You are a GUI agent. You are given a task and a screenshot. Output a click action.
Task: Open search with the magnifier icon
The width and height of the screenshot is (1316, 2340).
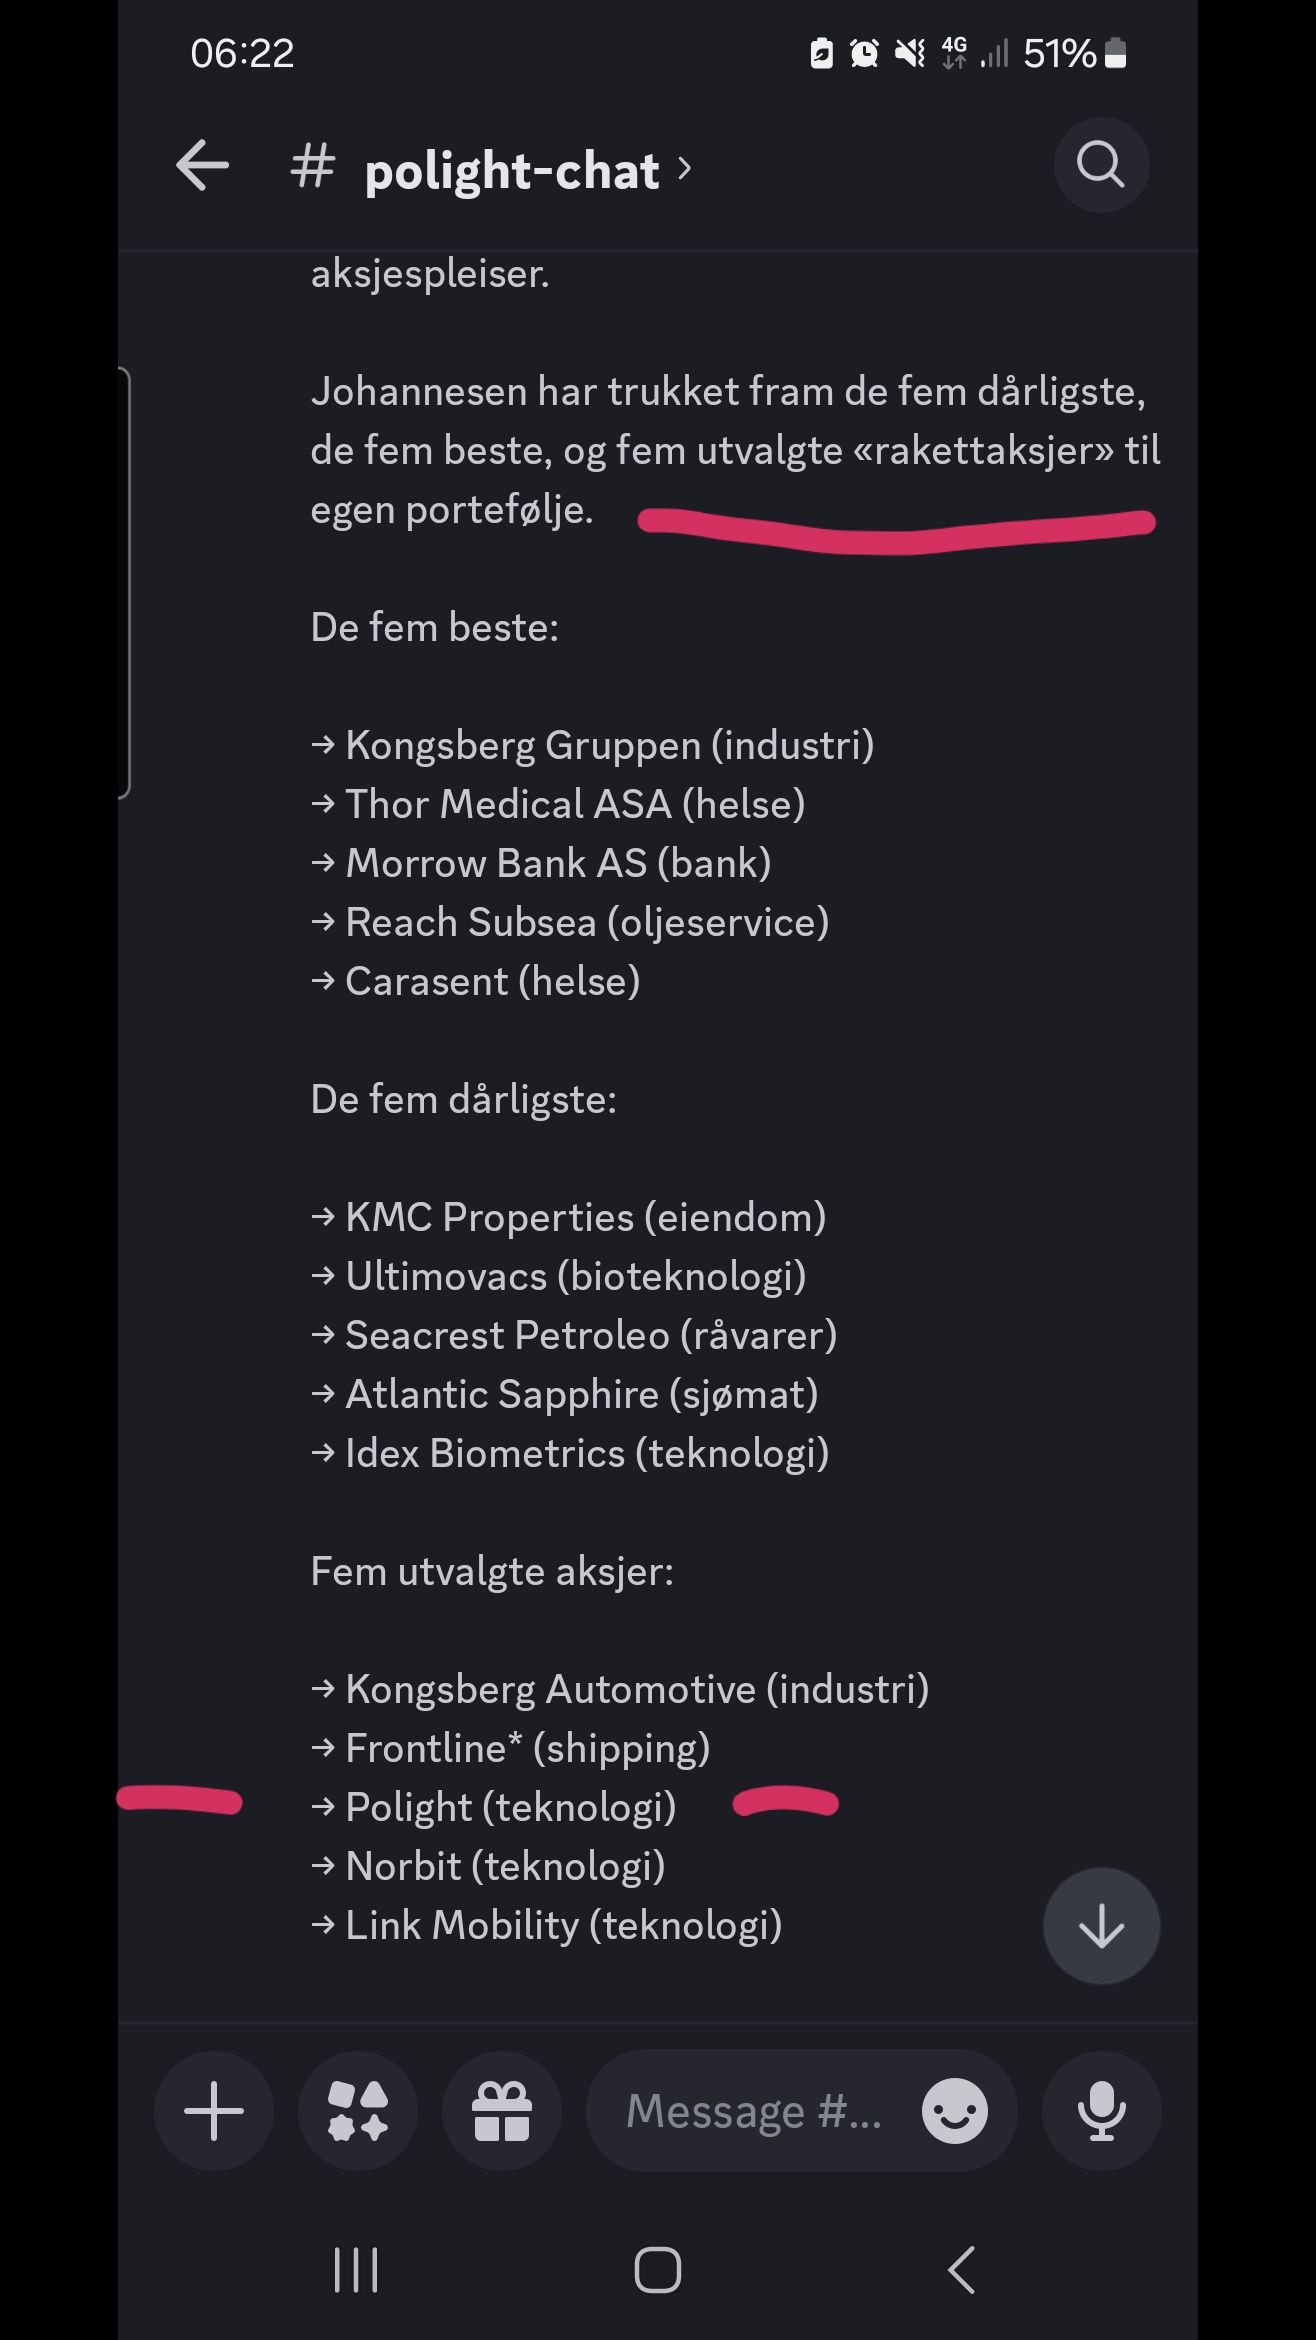click(1101, 165)
